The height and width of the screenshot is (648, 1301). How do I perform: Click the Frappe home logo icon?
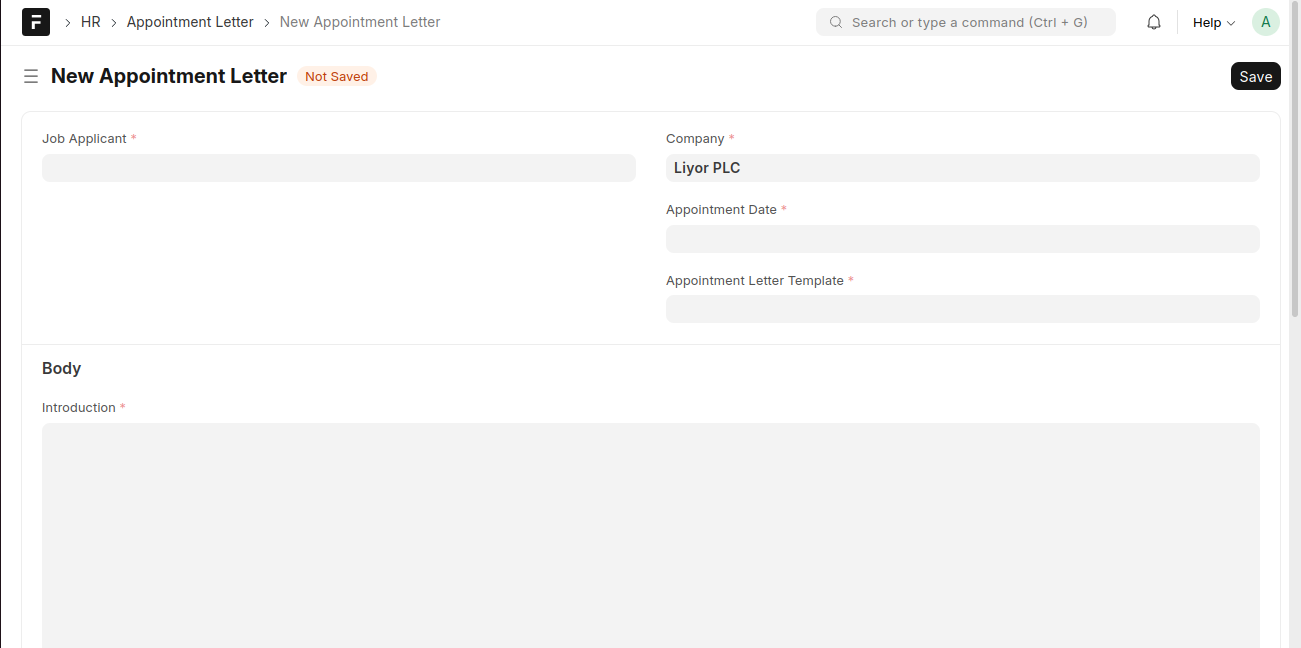[36, 22]
